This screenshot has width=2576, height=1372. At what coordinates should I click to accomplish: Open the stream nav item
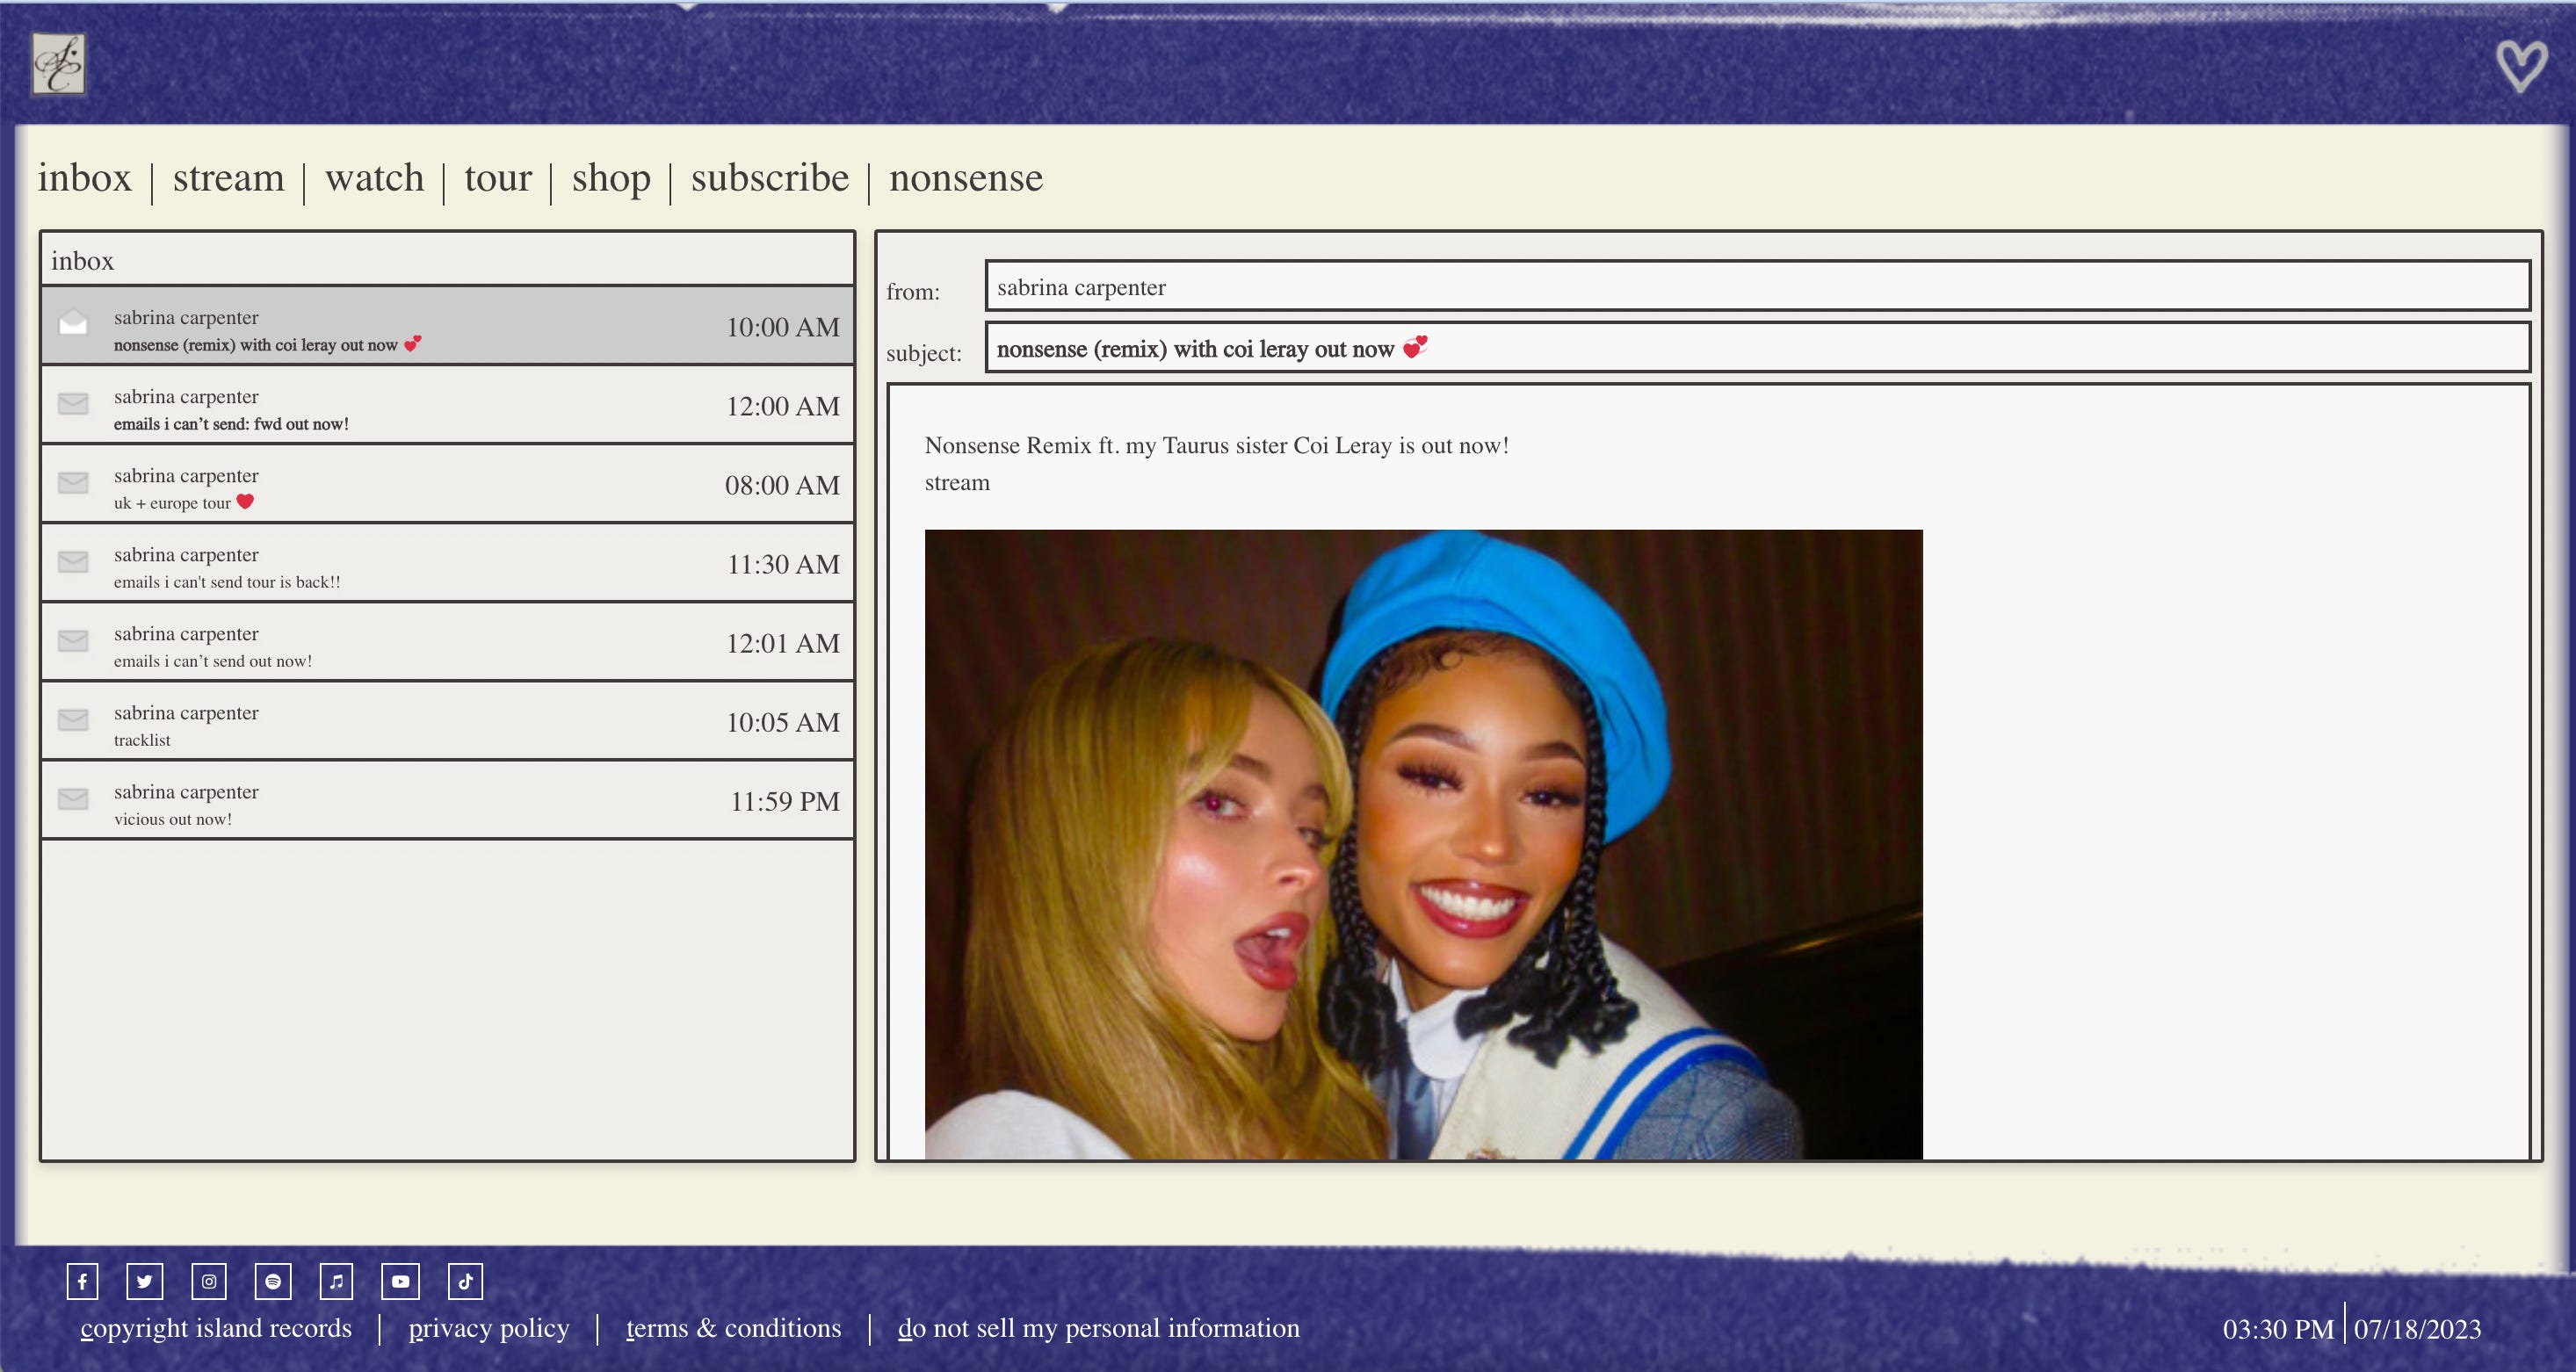click(229, 178)
